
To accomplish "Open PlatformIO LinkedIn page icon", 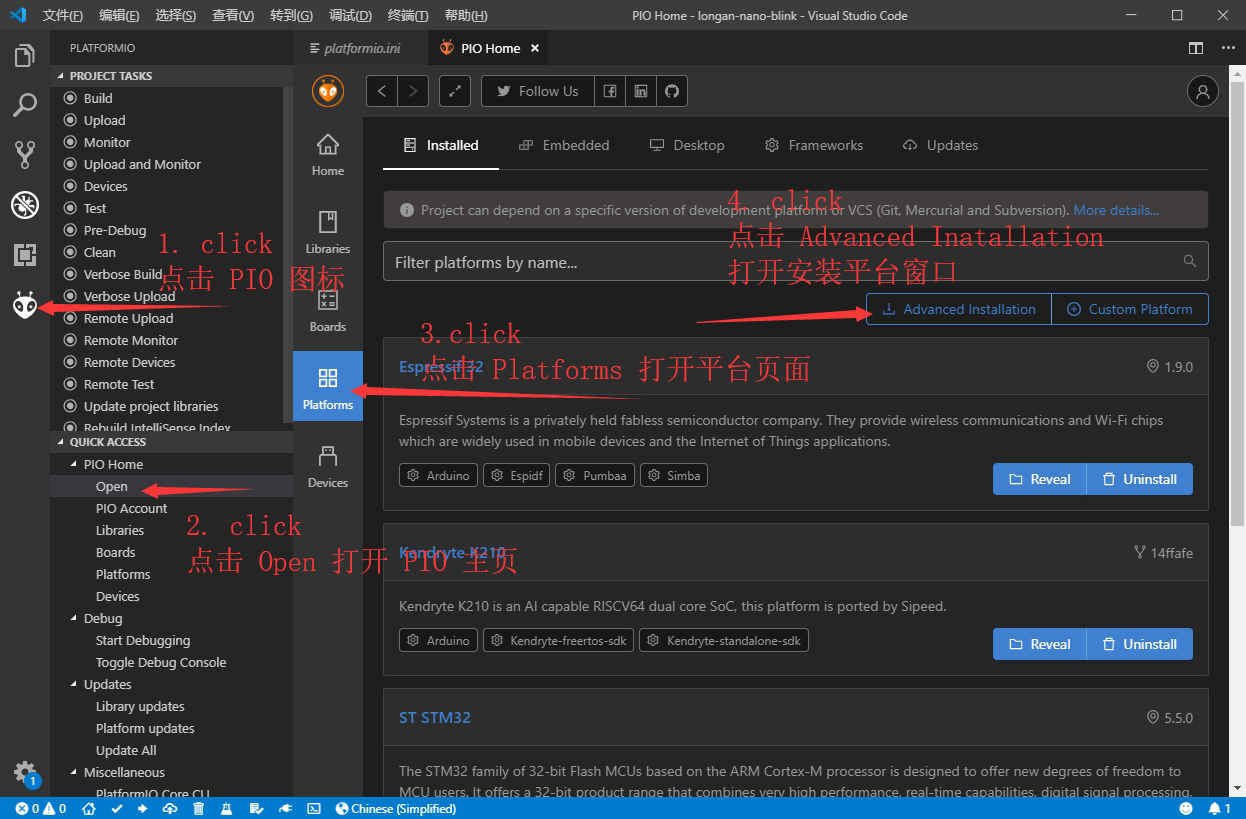I will coord(641,91).
